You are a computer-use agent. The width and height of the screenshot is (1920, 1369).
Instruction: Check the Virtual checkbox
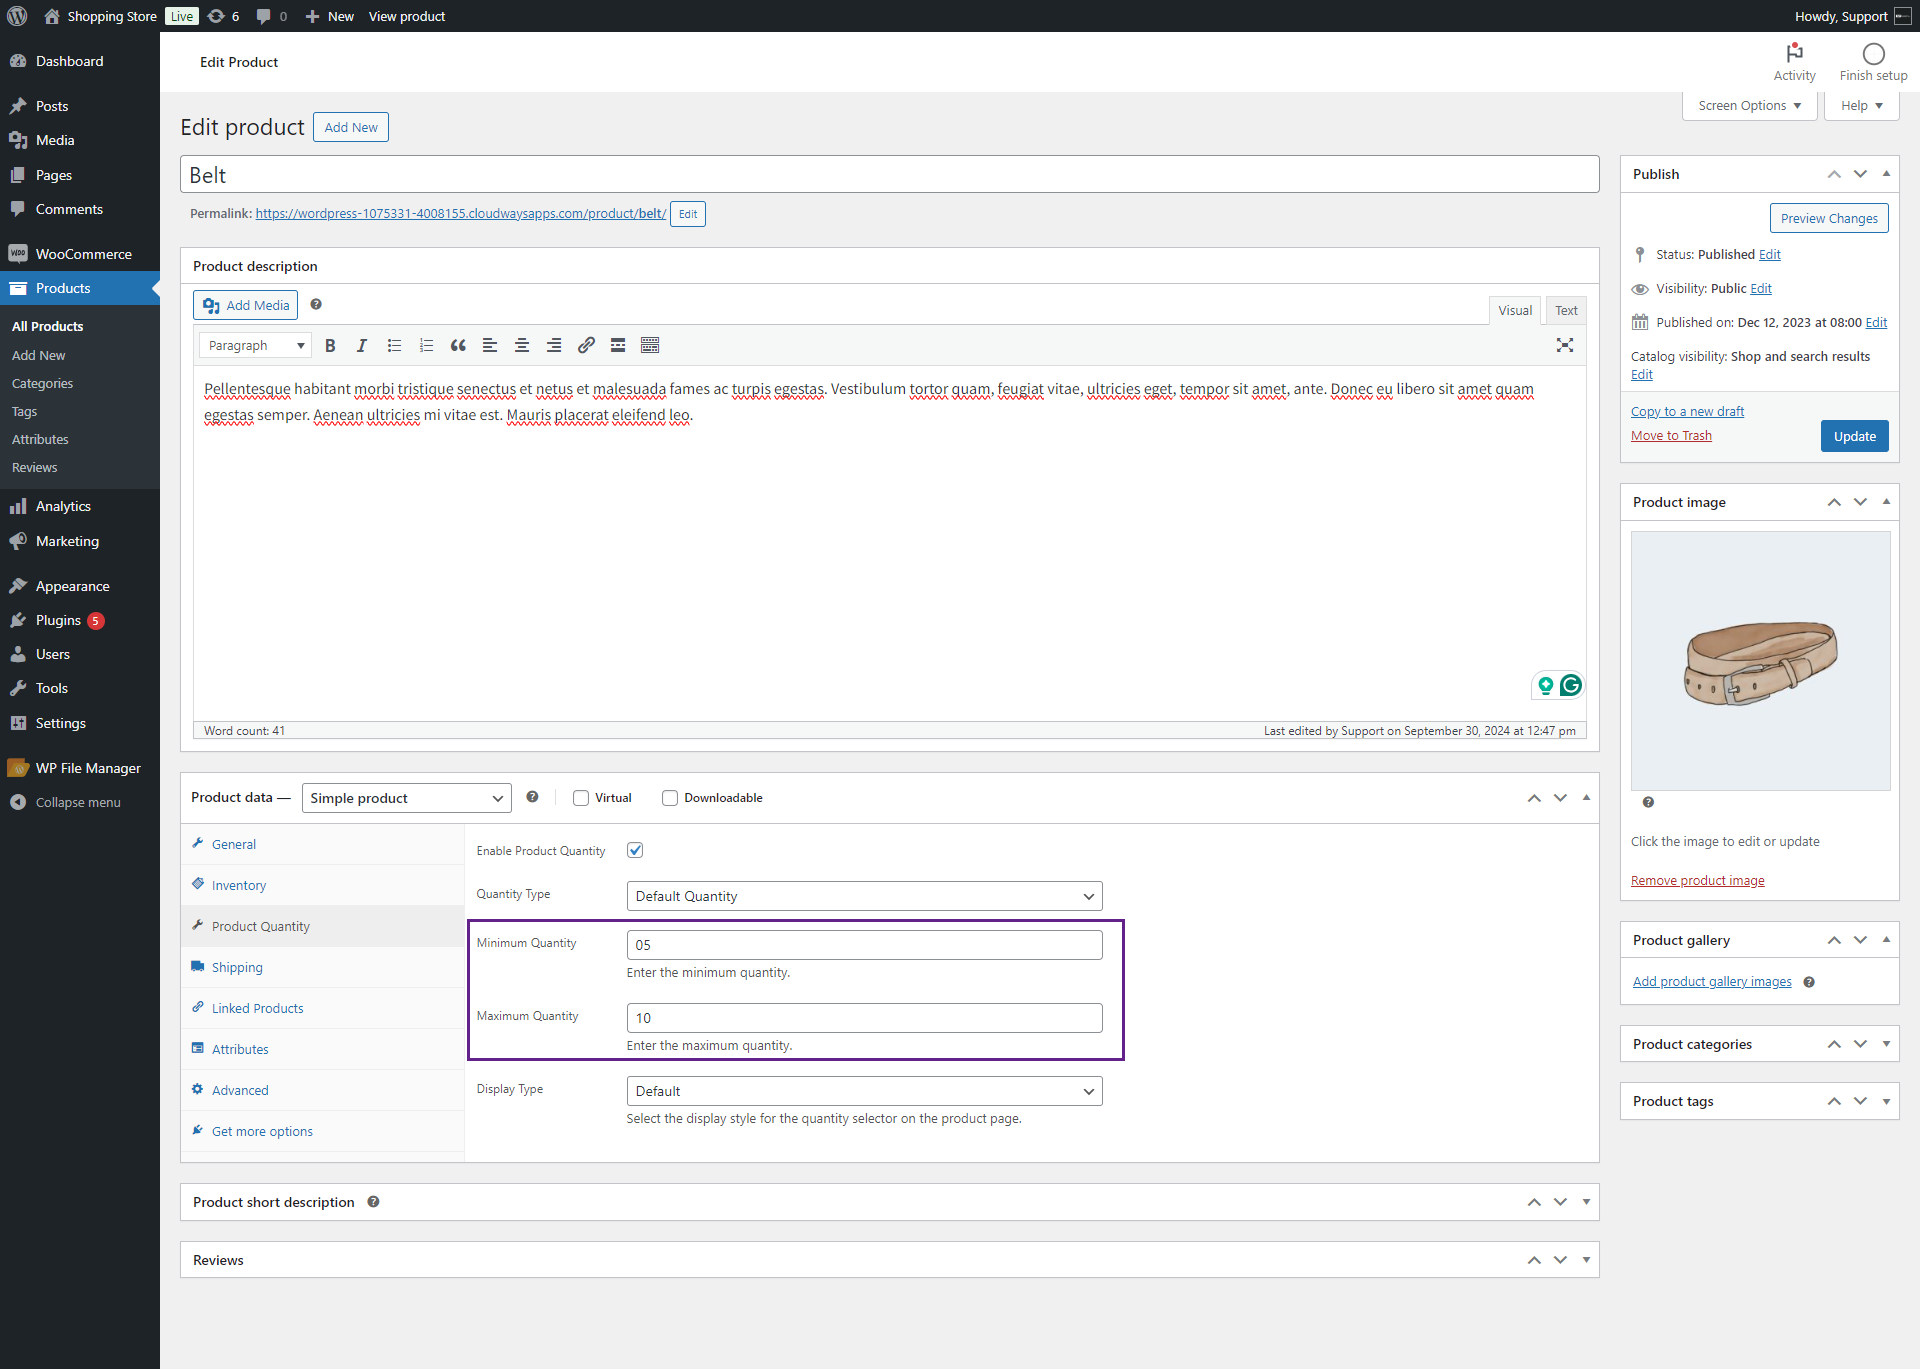click(x=581, y=798)
